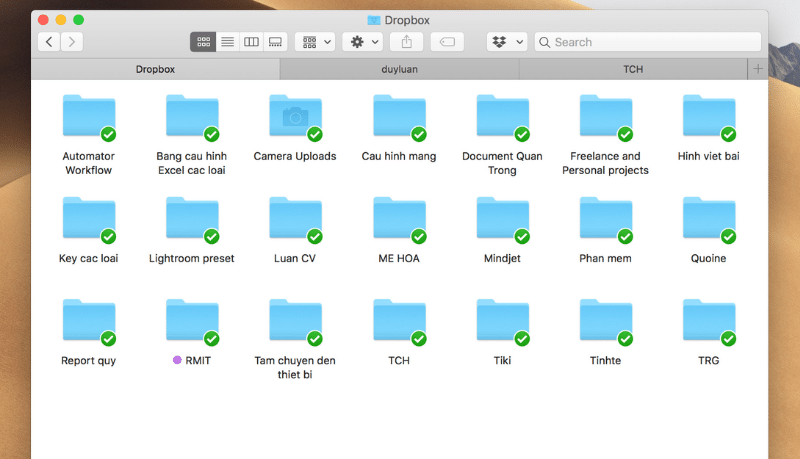Click the Share toolbar button

(407, 42)
